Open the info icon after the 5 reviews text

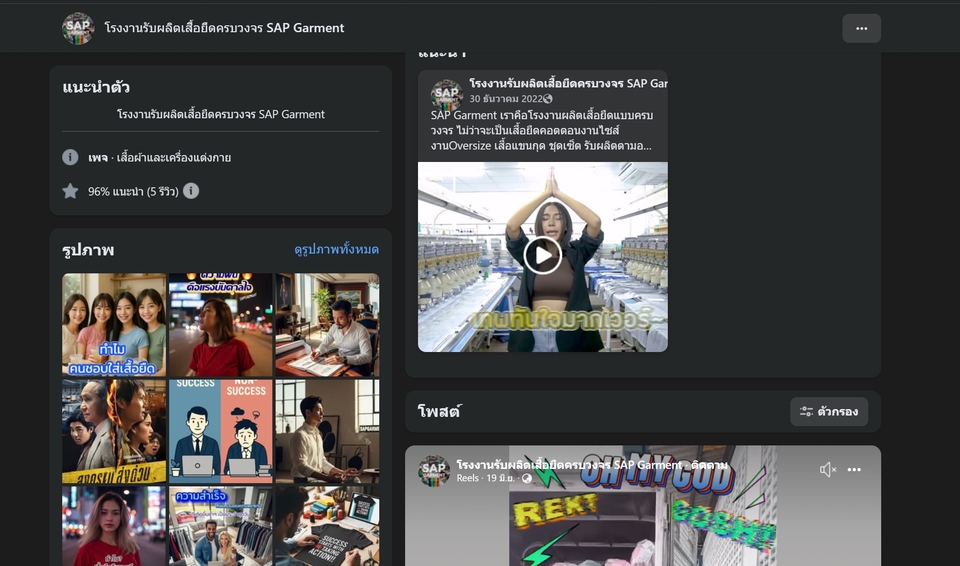pos(191,191)
